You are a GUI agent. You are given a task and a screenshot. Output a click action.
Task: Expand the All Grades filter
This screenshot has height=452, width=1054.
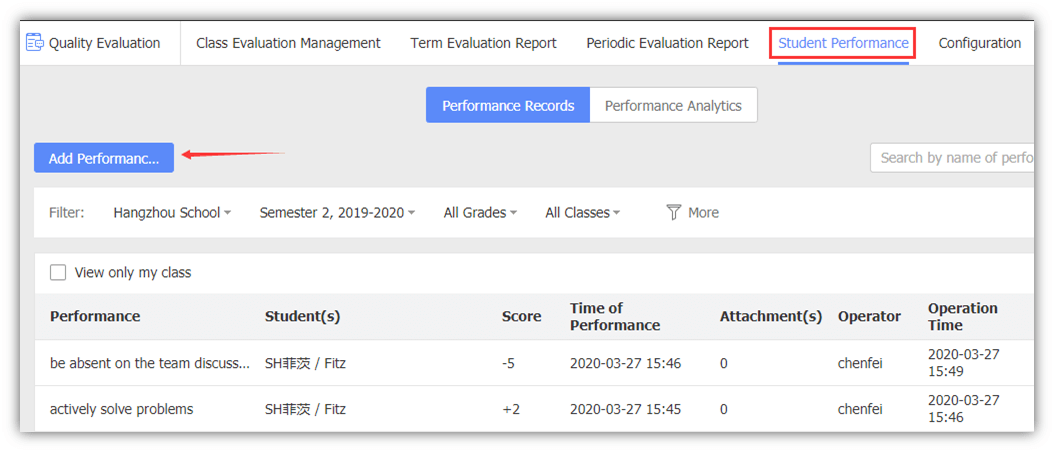tap(480, 212)
